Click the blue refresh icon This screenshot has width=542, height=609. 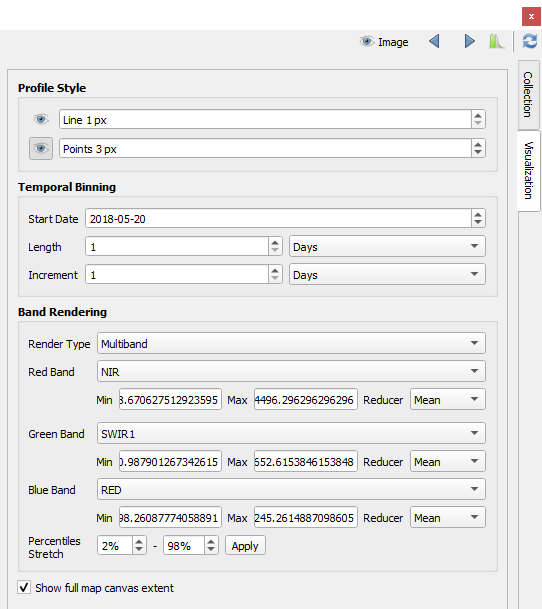click(x=530, y=41)
